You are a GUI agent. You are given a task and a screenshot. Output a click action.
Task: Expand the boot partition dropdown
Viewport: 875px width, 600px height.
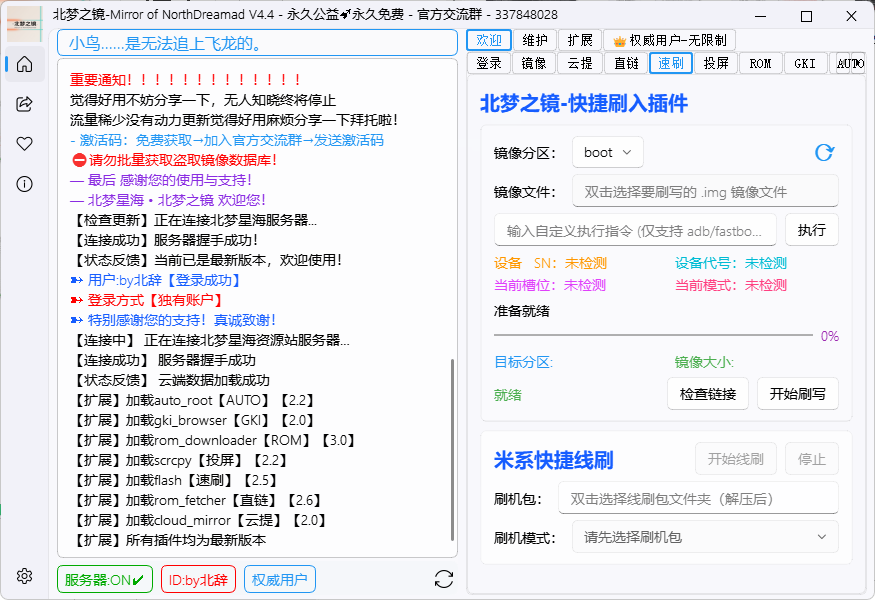(608, 152)
